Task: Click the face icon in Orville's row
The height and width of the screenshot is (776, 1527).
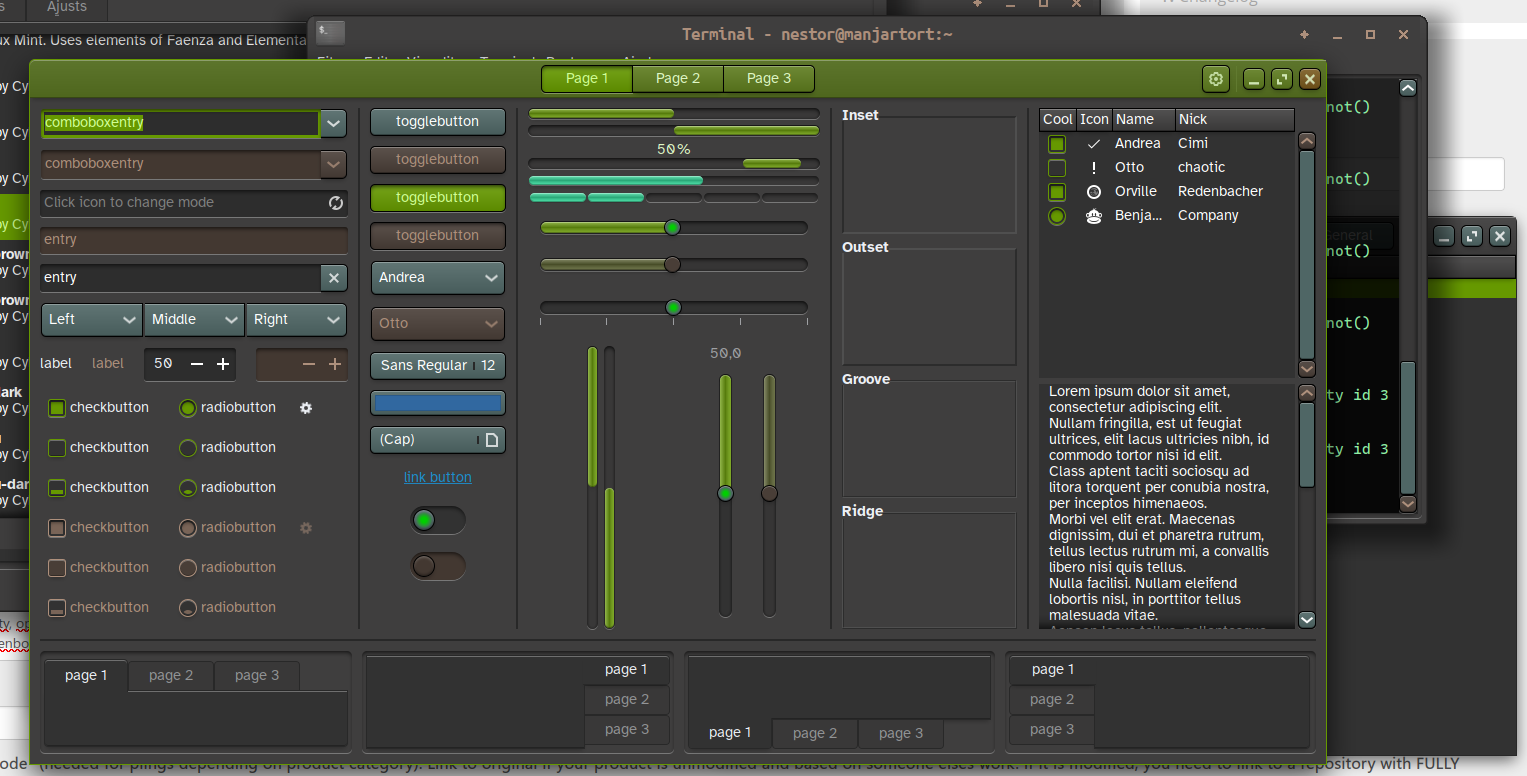Action: (1094, 192)
